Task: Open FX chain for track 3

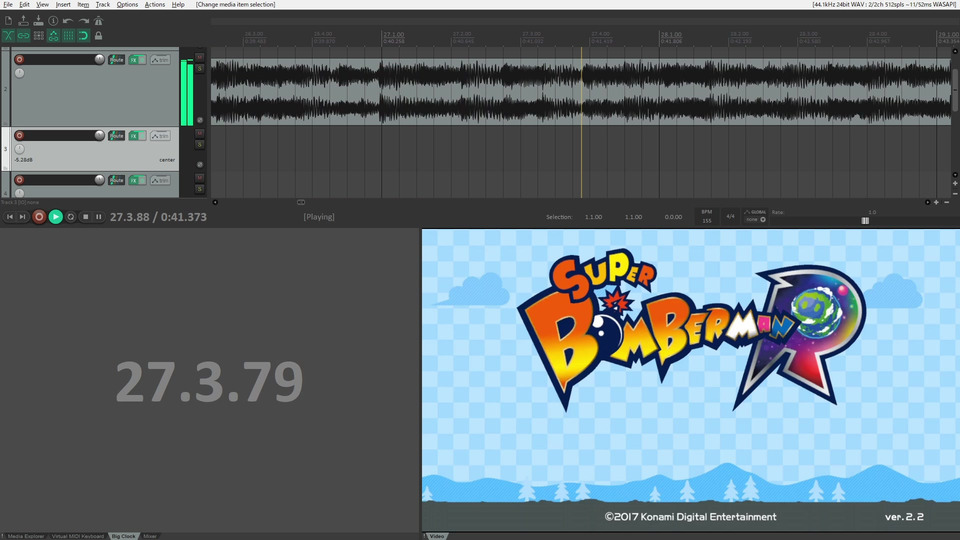Action: click(x=133, y=135)
